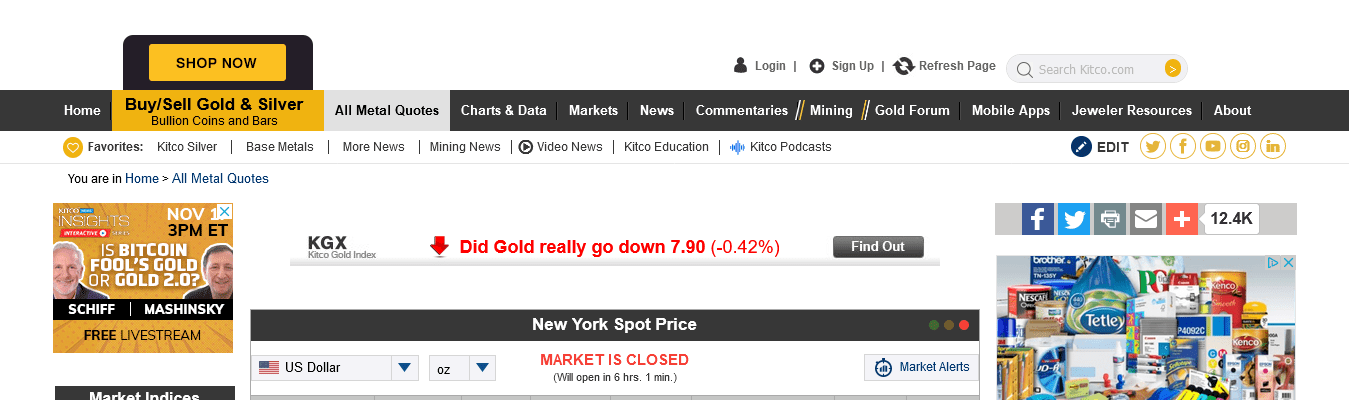
Task: Open the US Dollar currency dropdown
Action: click(x=404, y=368)
